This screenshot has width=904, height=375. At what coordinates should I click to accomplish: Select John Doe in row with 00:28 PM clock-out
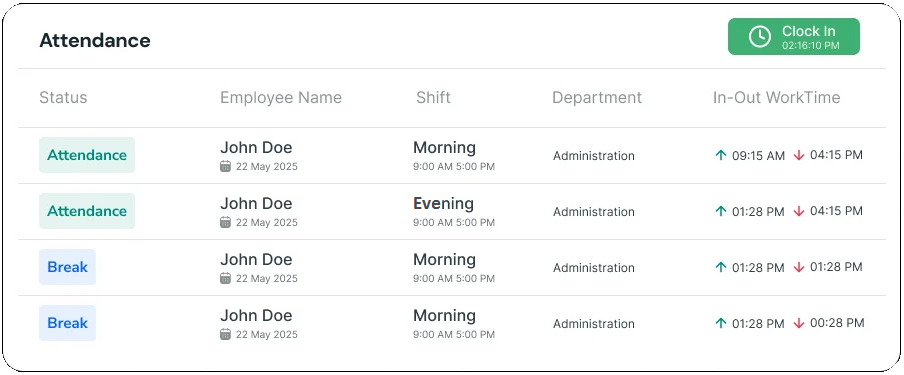click(256, 316)
